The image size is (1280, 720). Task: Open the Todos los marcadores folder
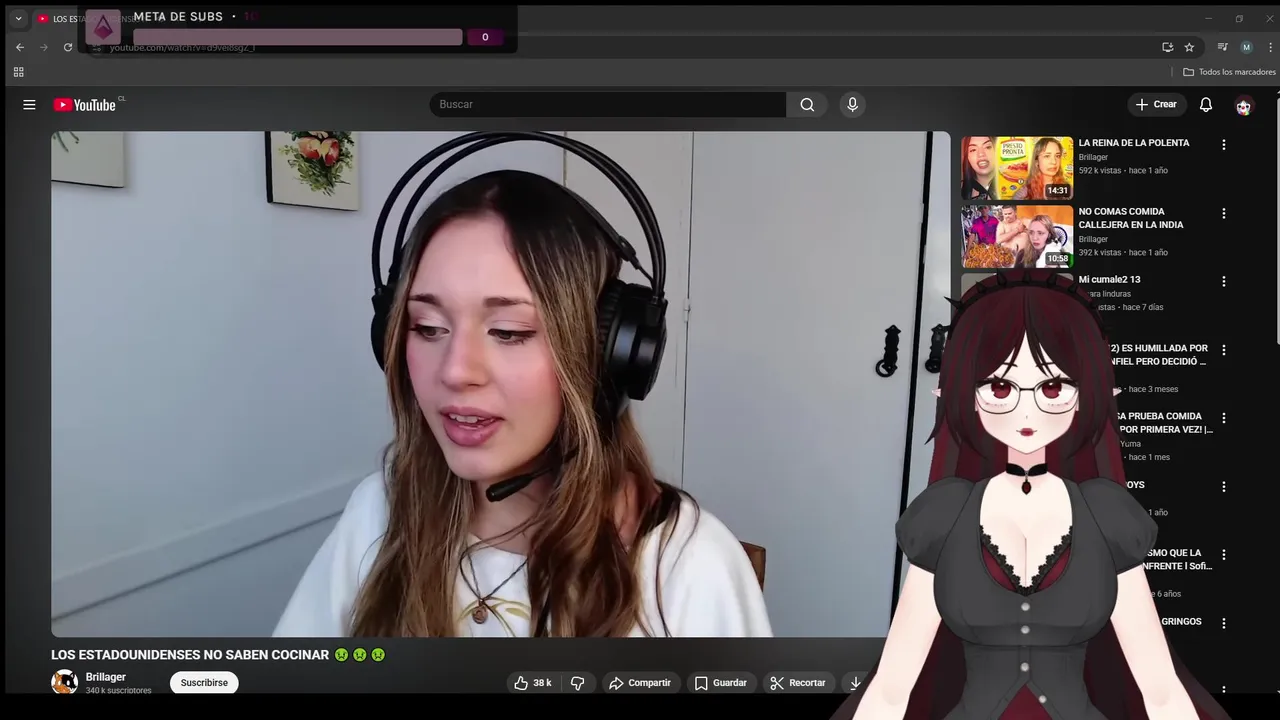coord(1229,72)
